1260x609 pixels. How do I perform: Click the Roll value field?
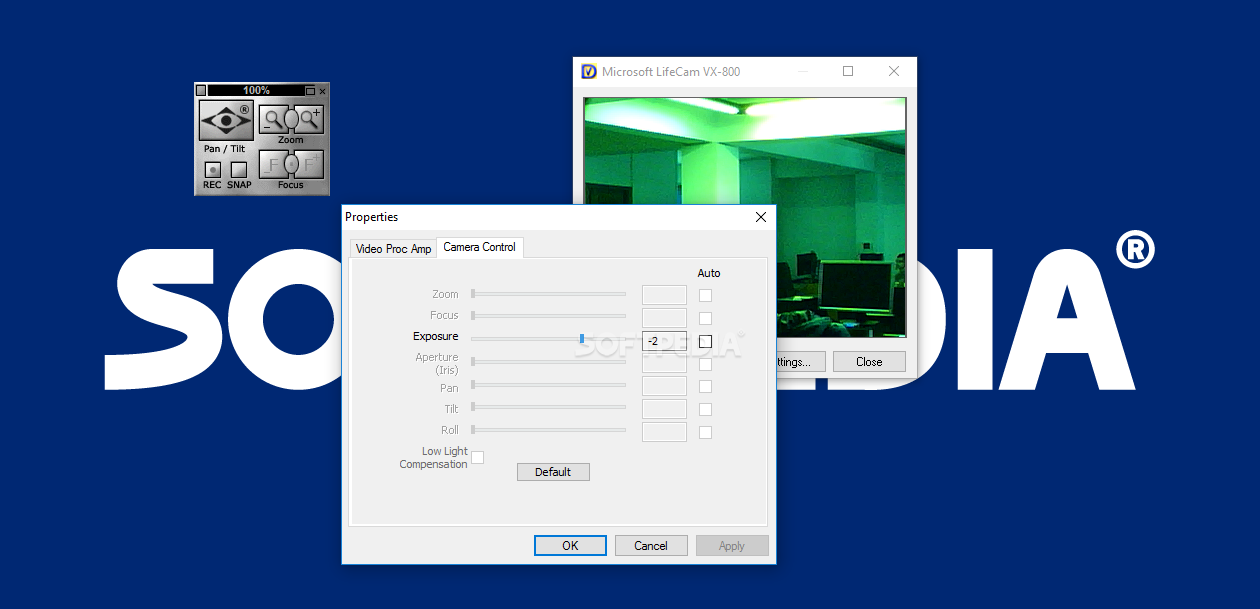664,432
